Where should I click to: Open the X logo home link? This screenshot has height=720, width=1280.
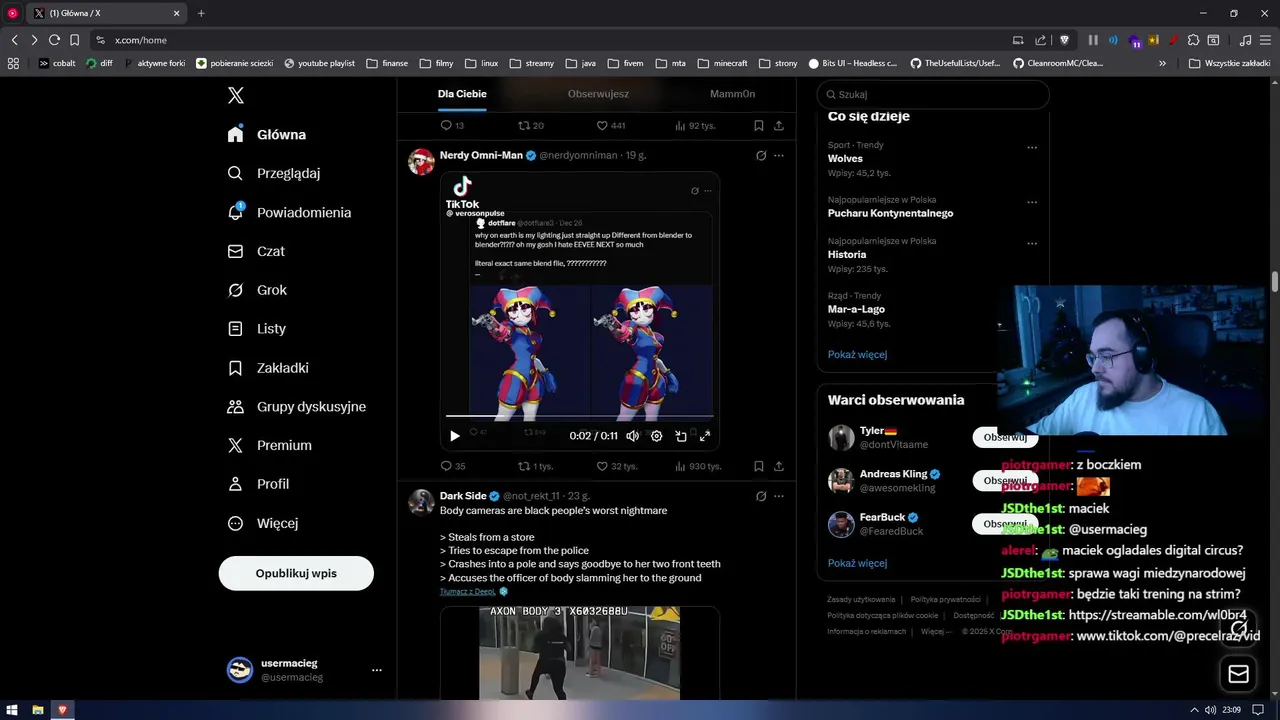tap(236, 96)
